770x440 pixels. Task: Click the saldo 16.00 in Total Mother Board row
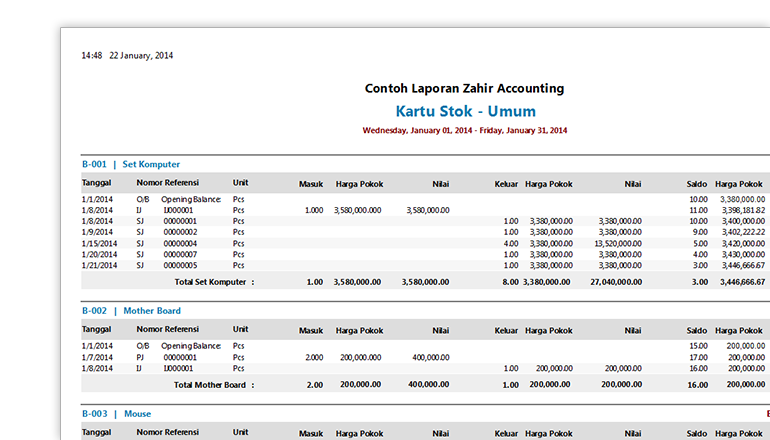click(698, 385)
